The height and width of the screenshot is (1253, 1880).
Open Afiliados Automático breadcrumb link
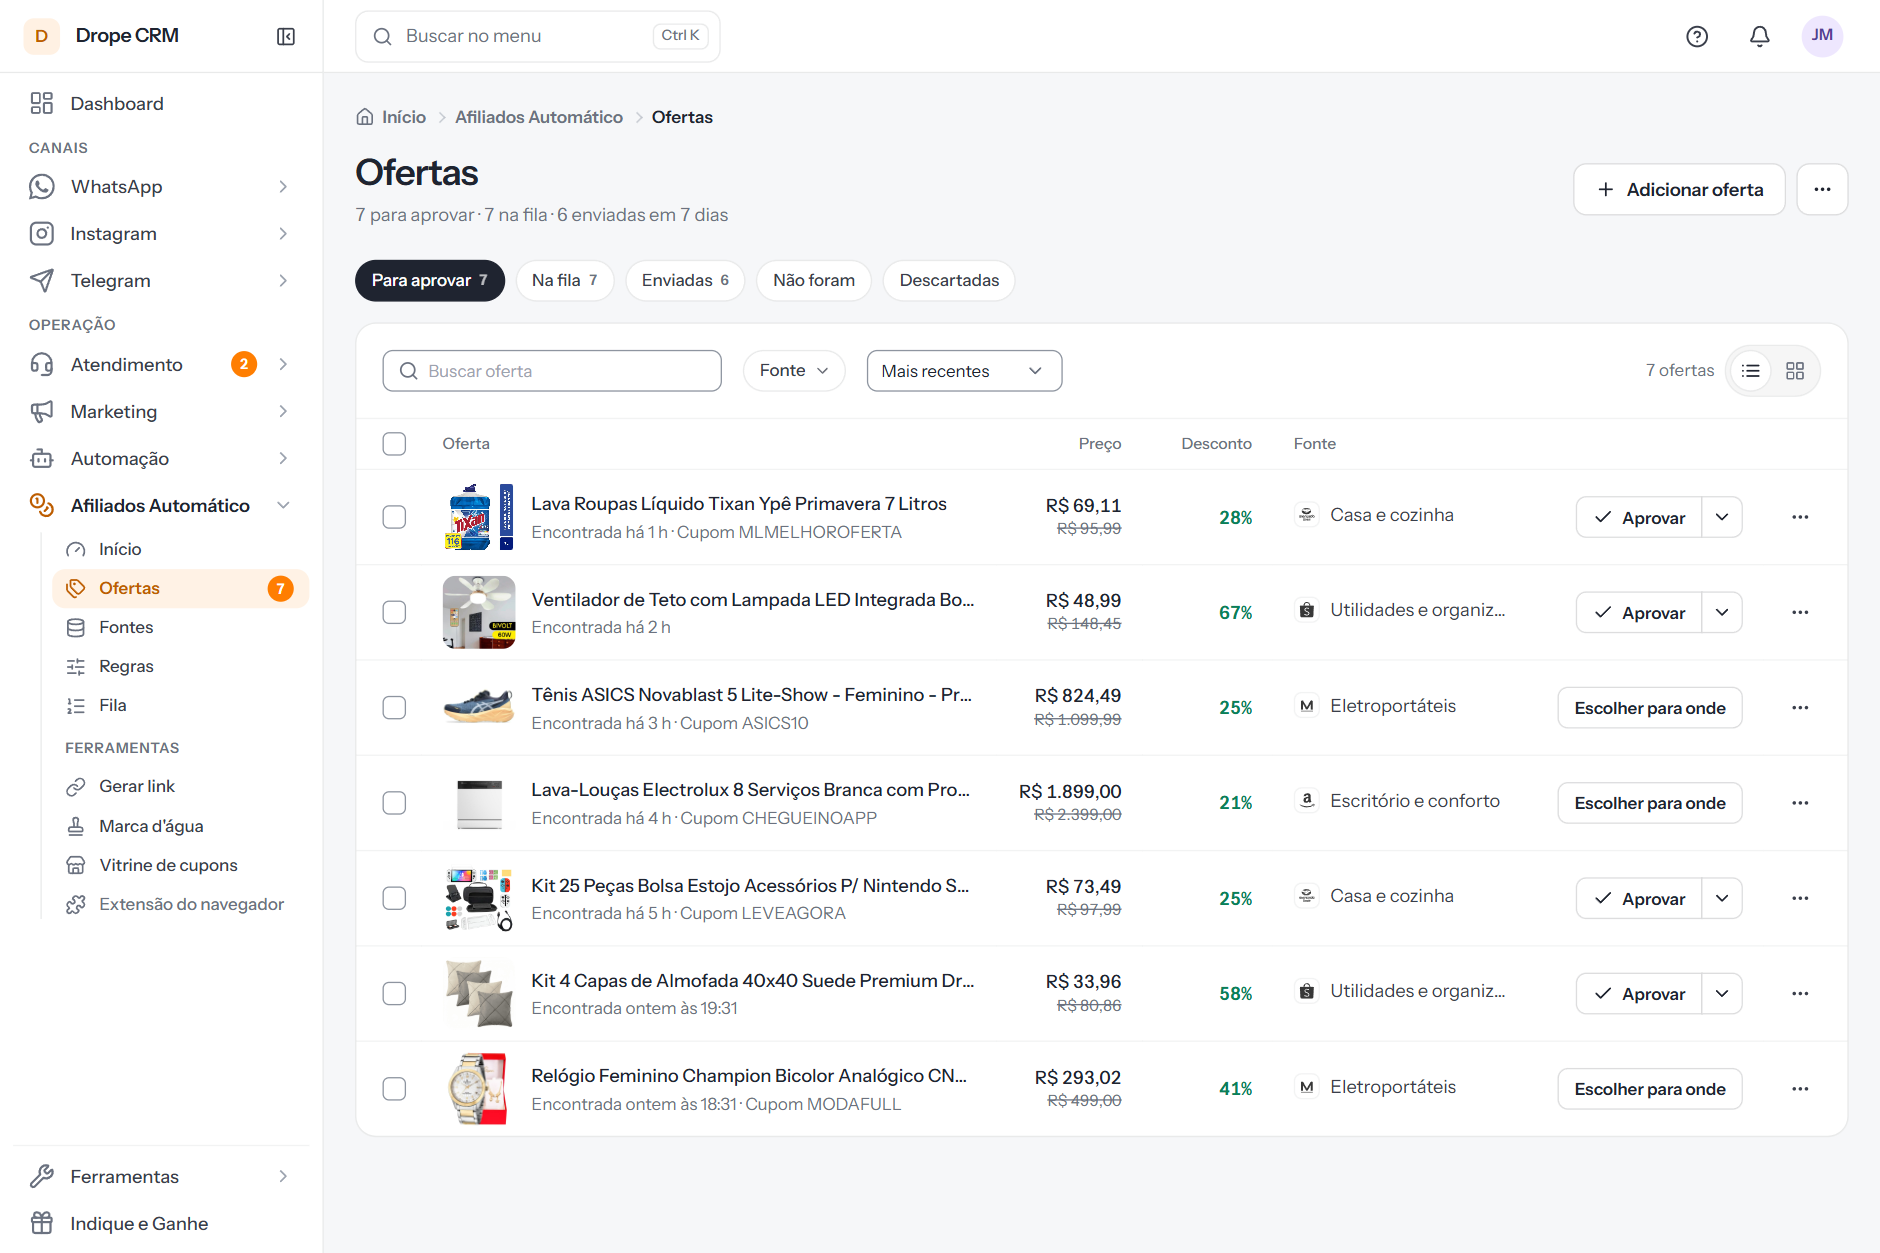click(539, 117)
